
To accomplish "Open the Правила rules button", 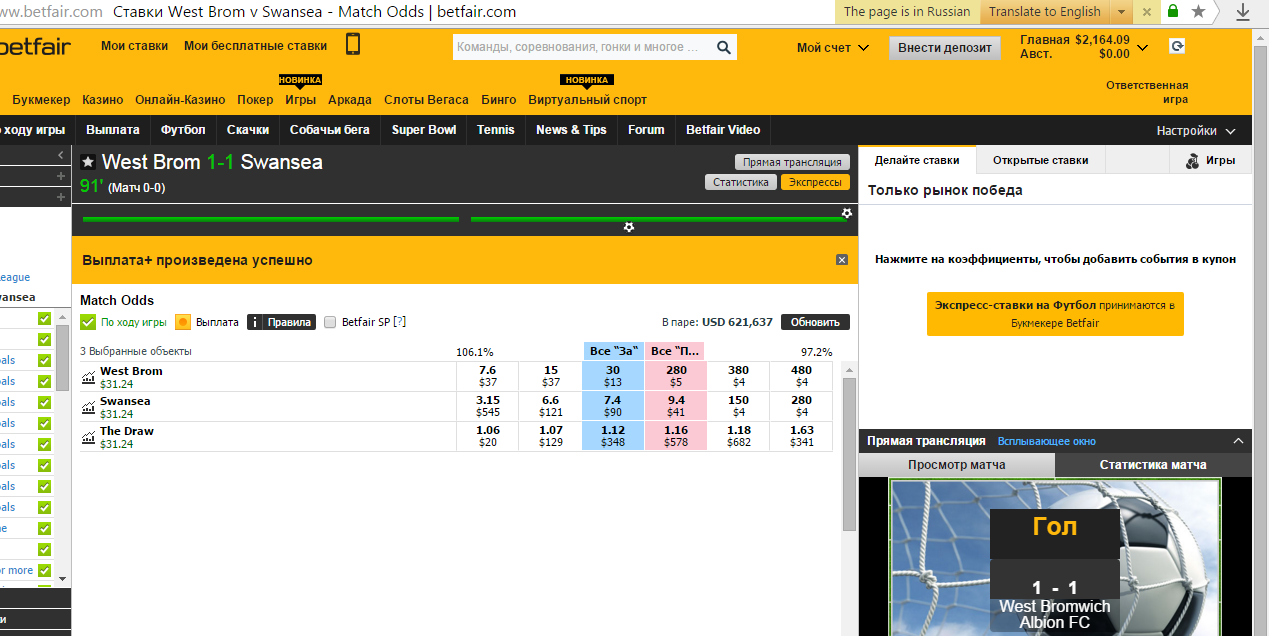I will tap(281, 322).
